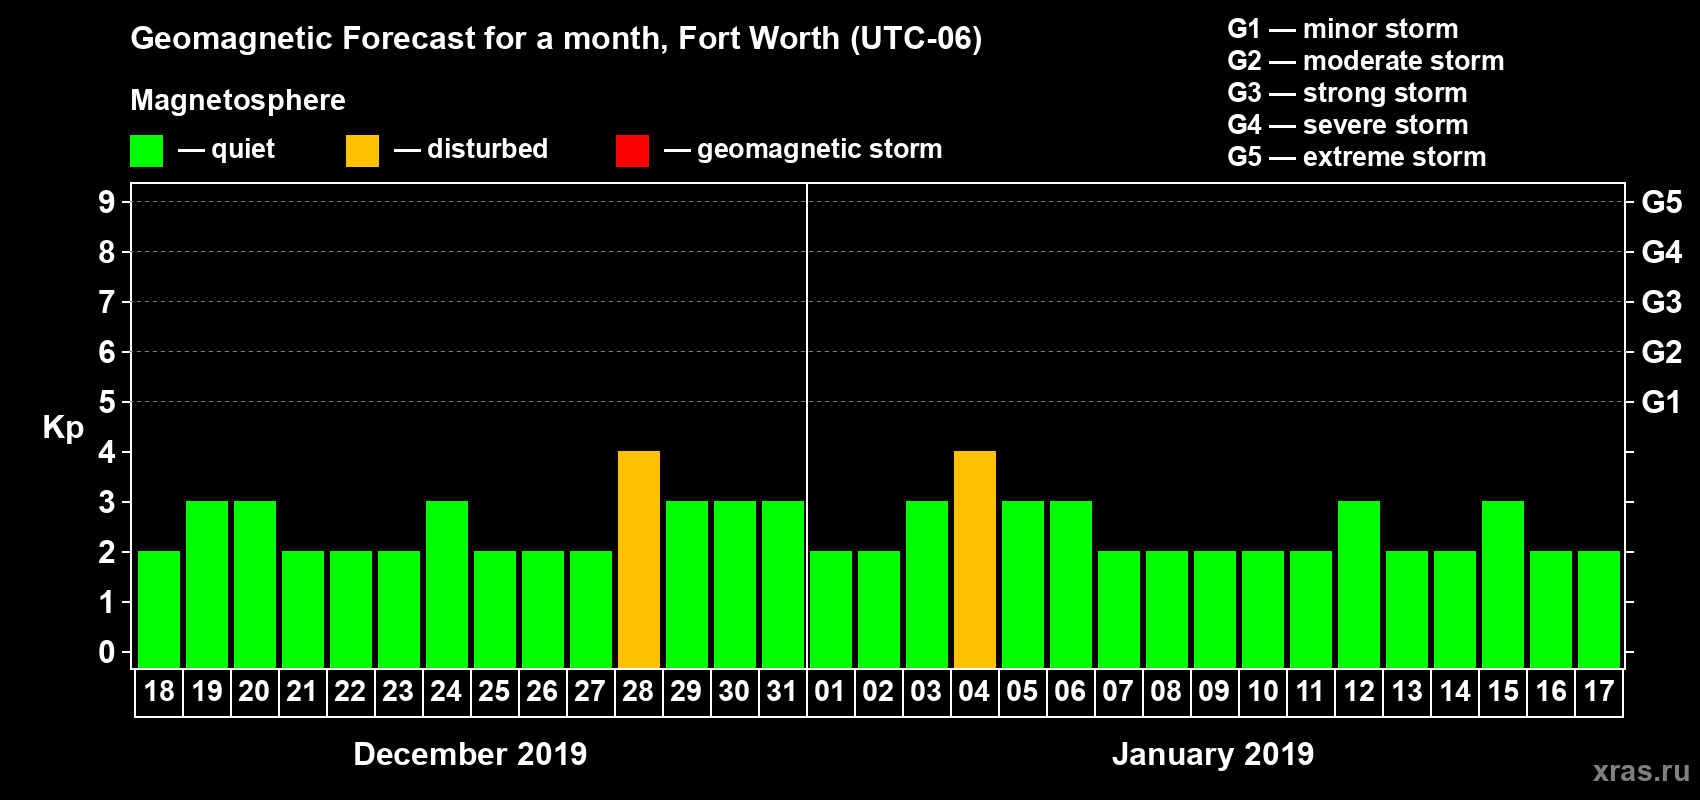The image size is (1700, 800).
Task: Select the orange bar for January 04
Action: click(x=975, y=559)
